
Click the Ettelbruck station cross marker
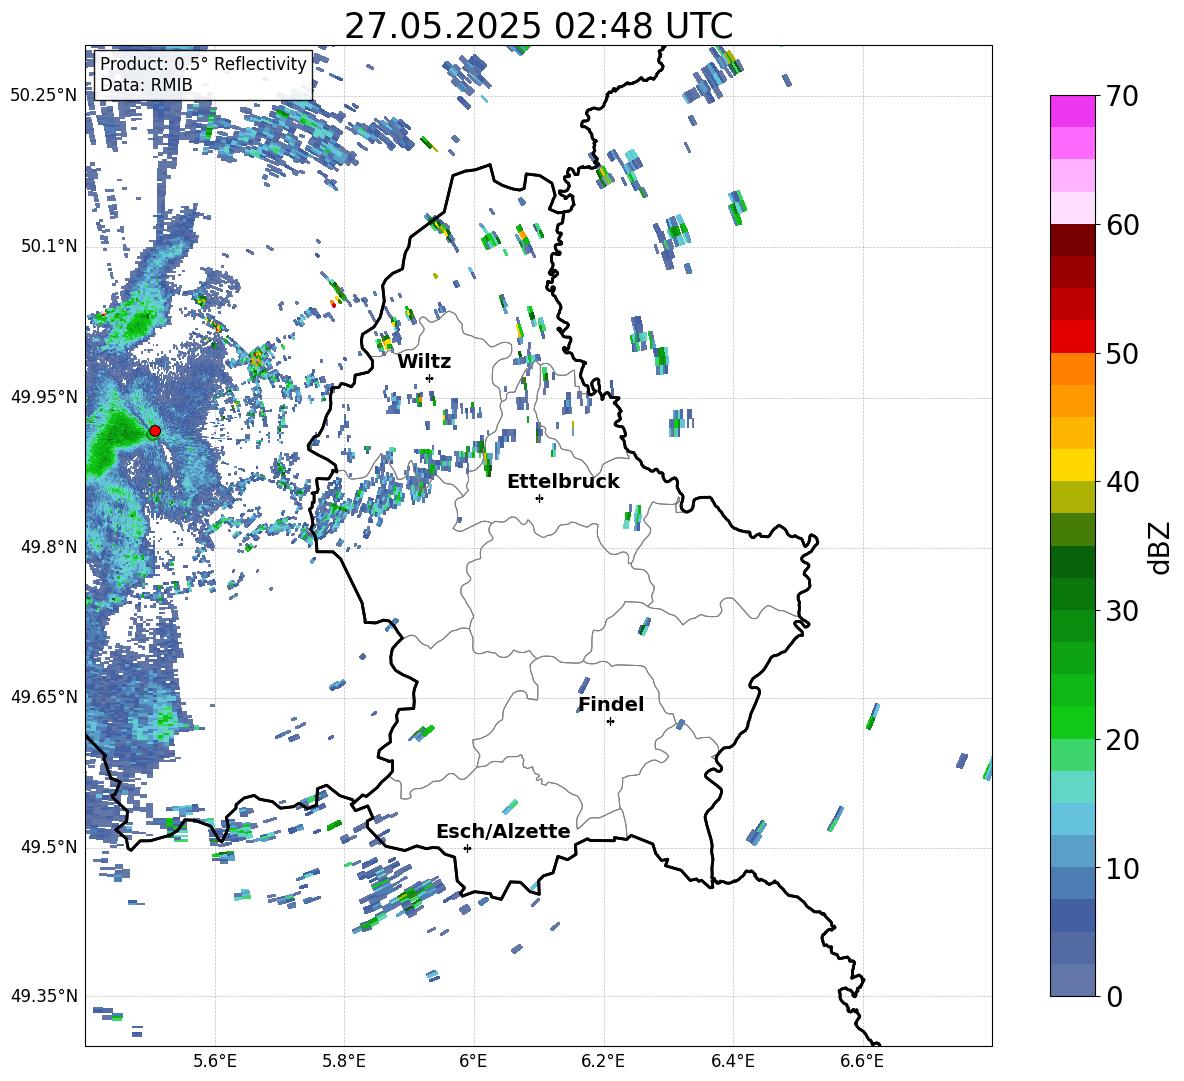coord(539,498)
